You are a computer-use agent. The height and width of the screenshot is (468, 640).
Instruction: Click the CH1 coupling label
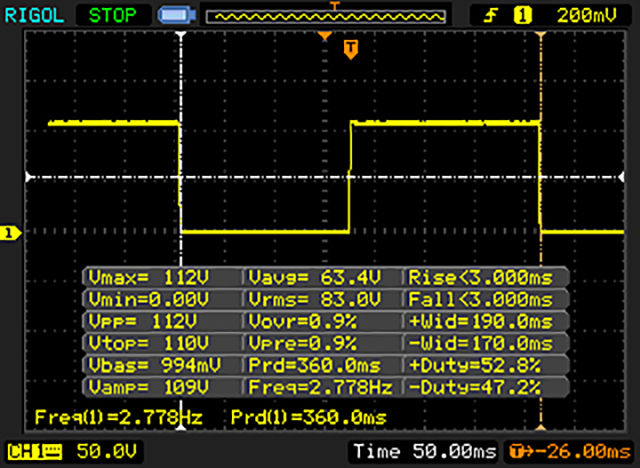(x=35, y=452)
